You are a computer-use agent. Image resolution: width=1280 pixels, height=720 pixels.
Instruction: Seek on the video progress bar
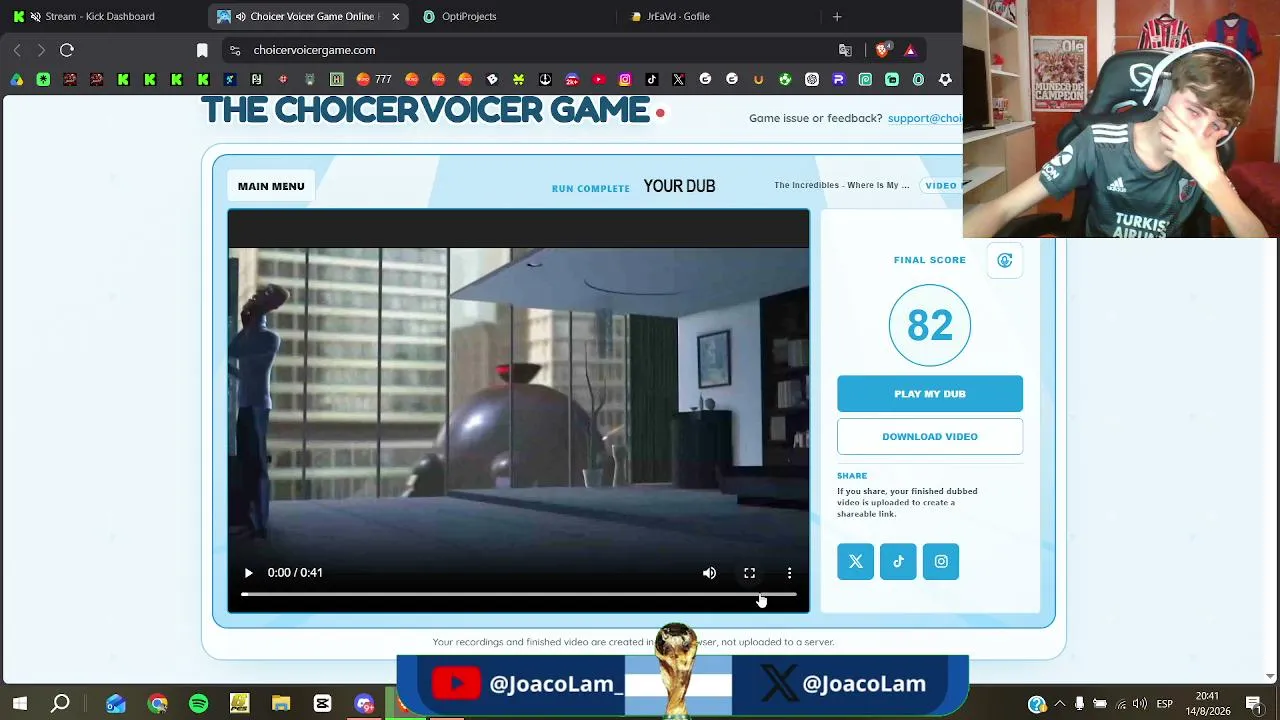pos(518,595)
